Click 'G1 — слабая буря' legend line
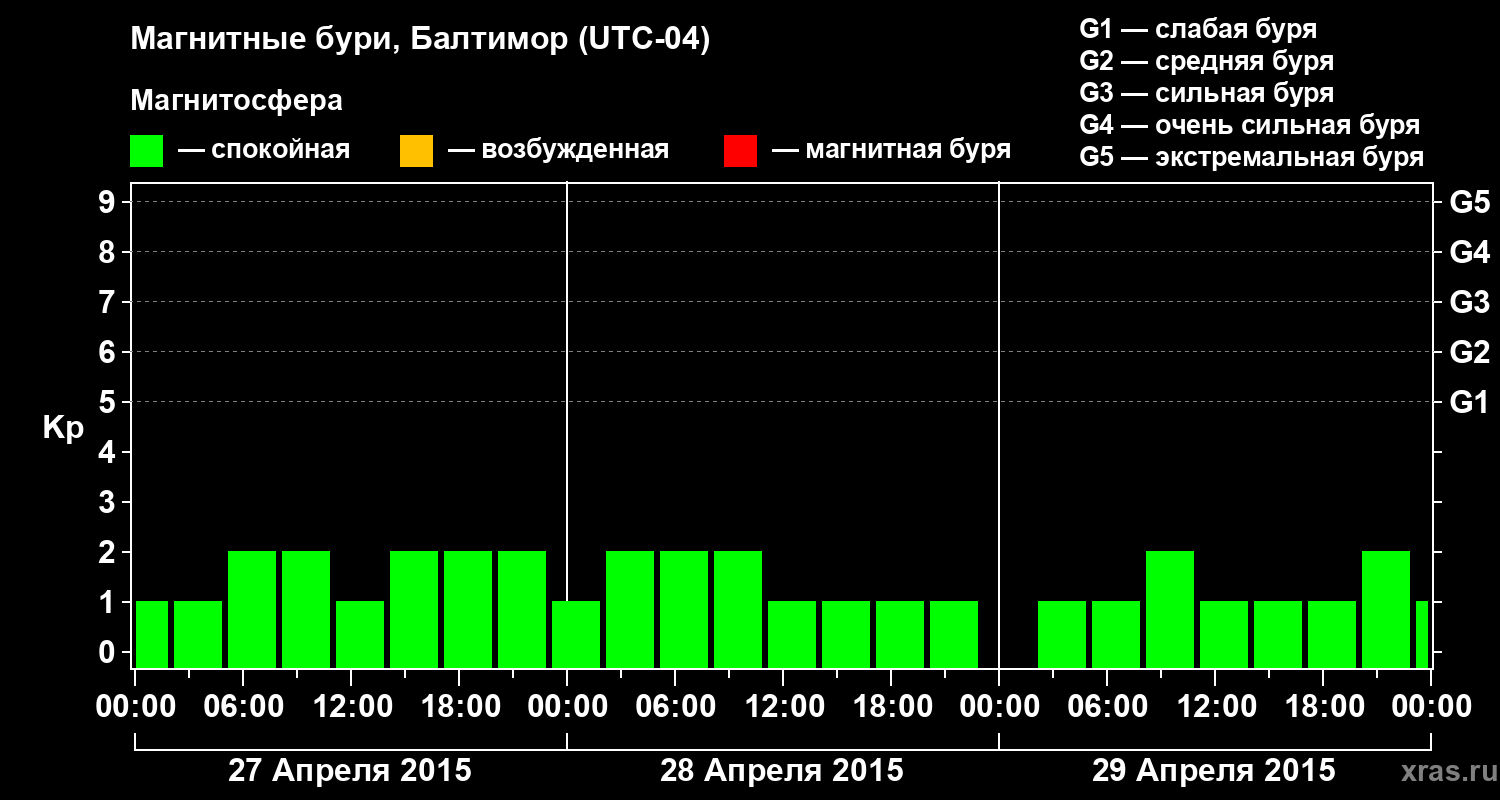1500x800 pixels. click(x=1198, y=29)
